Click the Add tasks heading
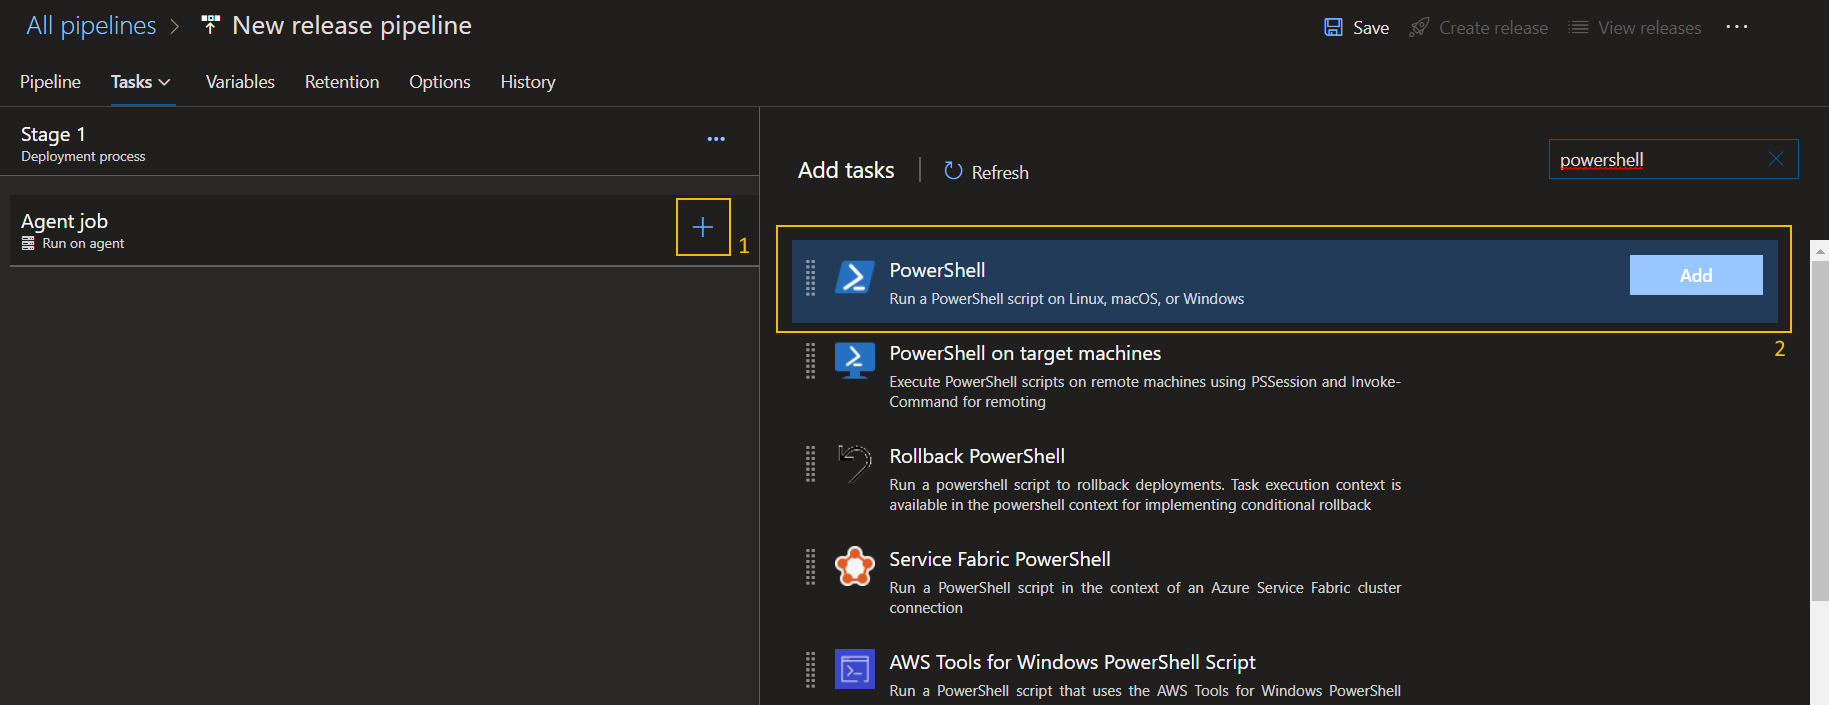This screenshot has width=1829, height=705. tap(846, 170)
